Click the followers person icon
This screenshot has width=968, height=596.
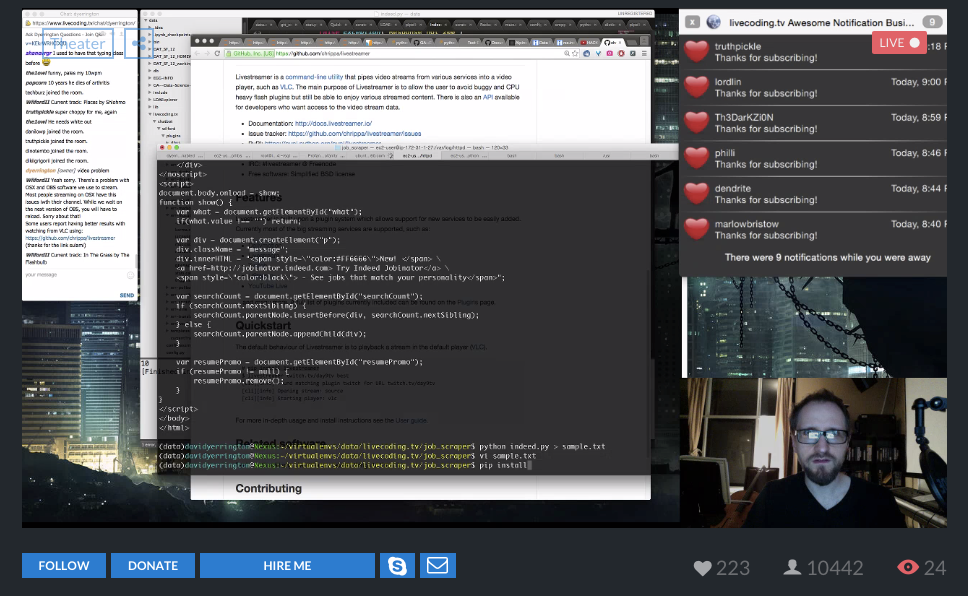792,568
